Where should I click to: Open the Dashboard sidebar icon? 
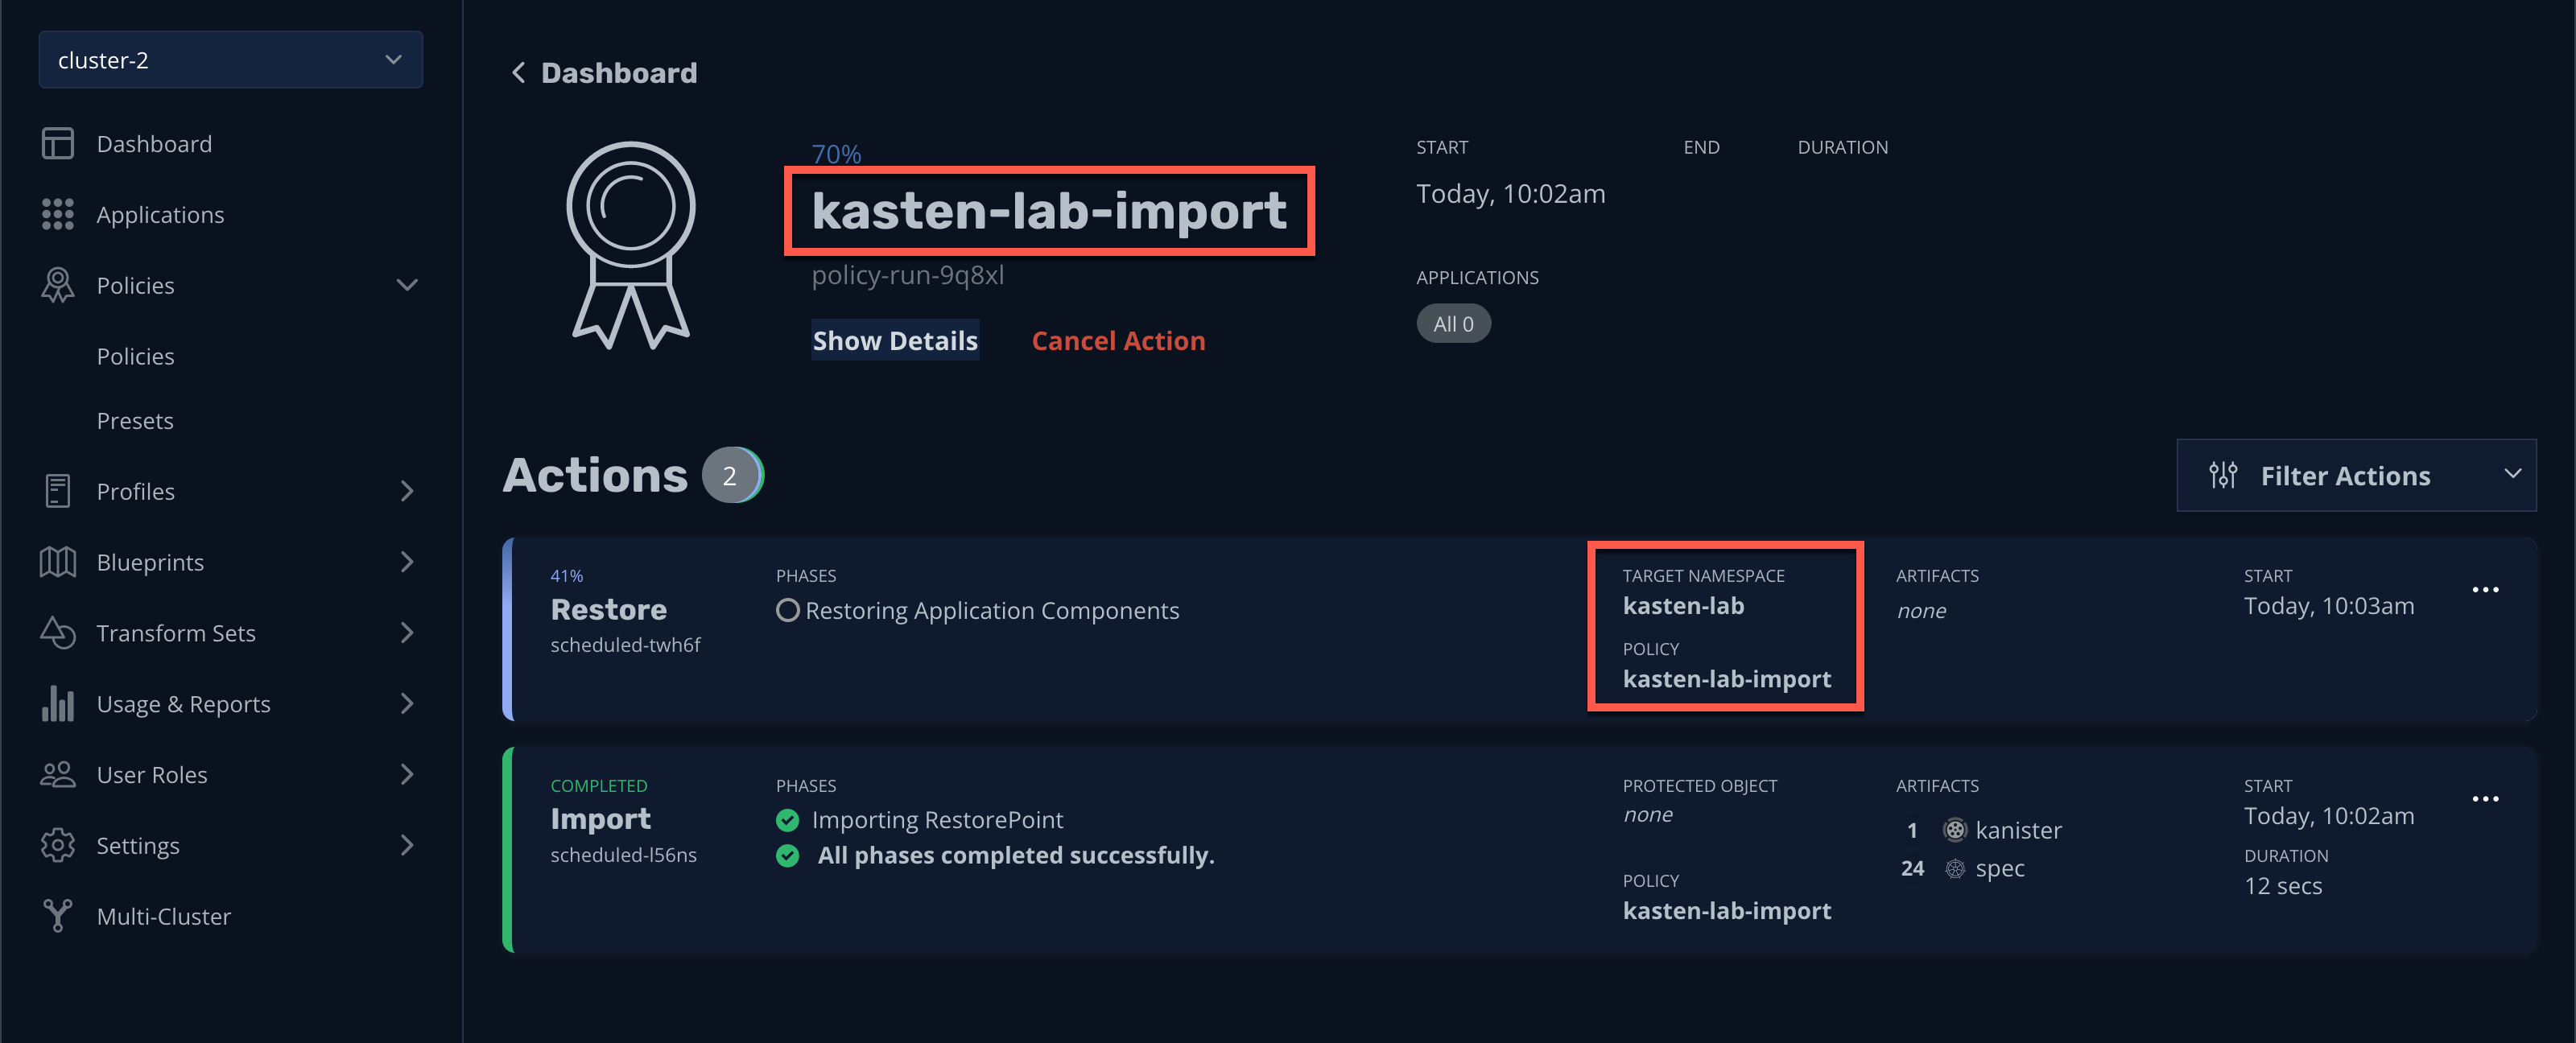coord(57,143)
